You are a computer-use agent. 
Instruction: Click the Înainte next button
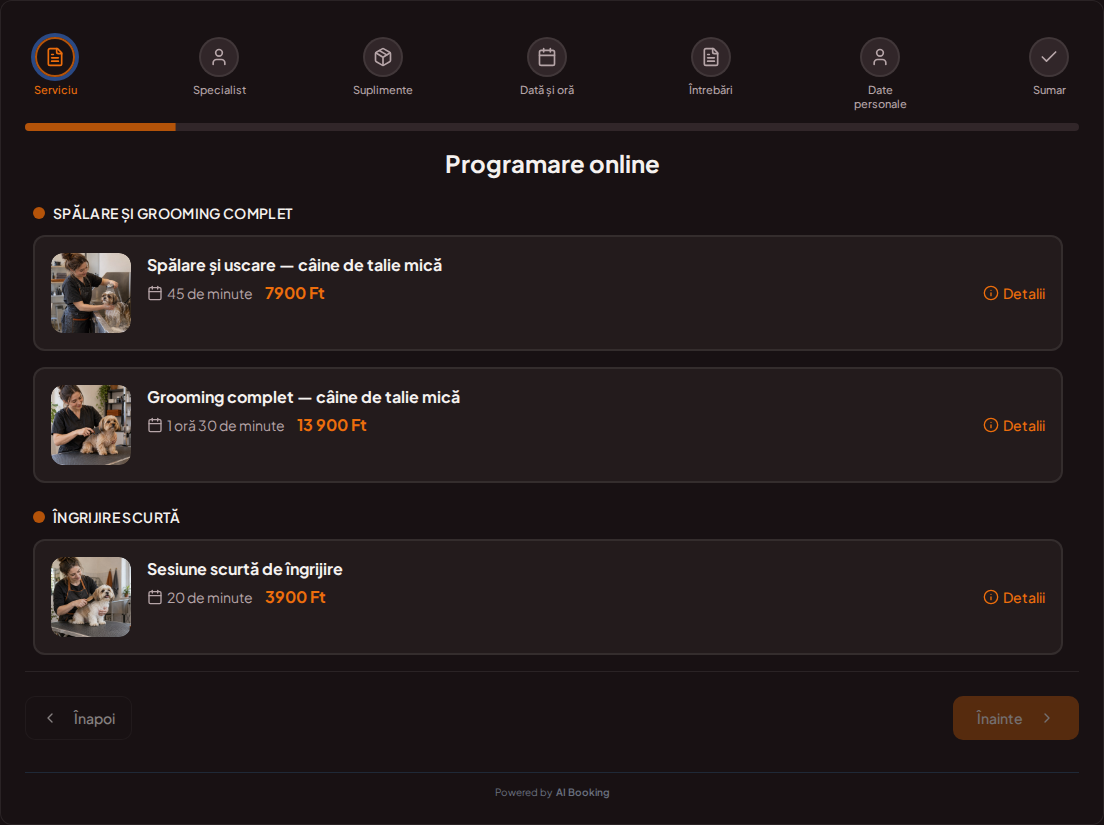pyautogui.click(x=1015, y=718)
